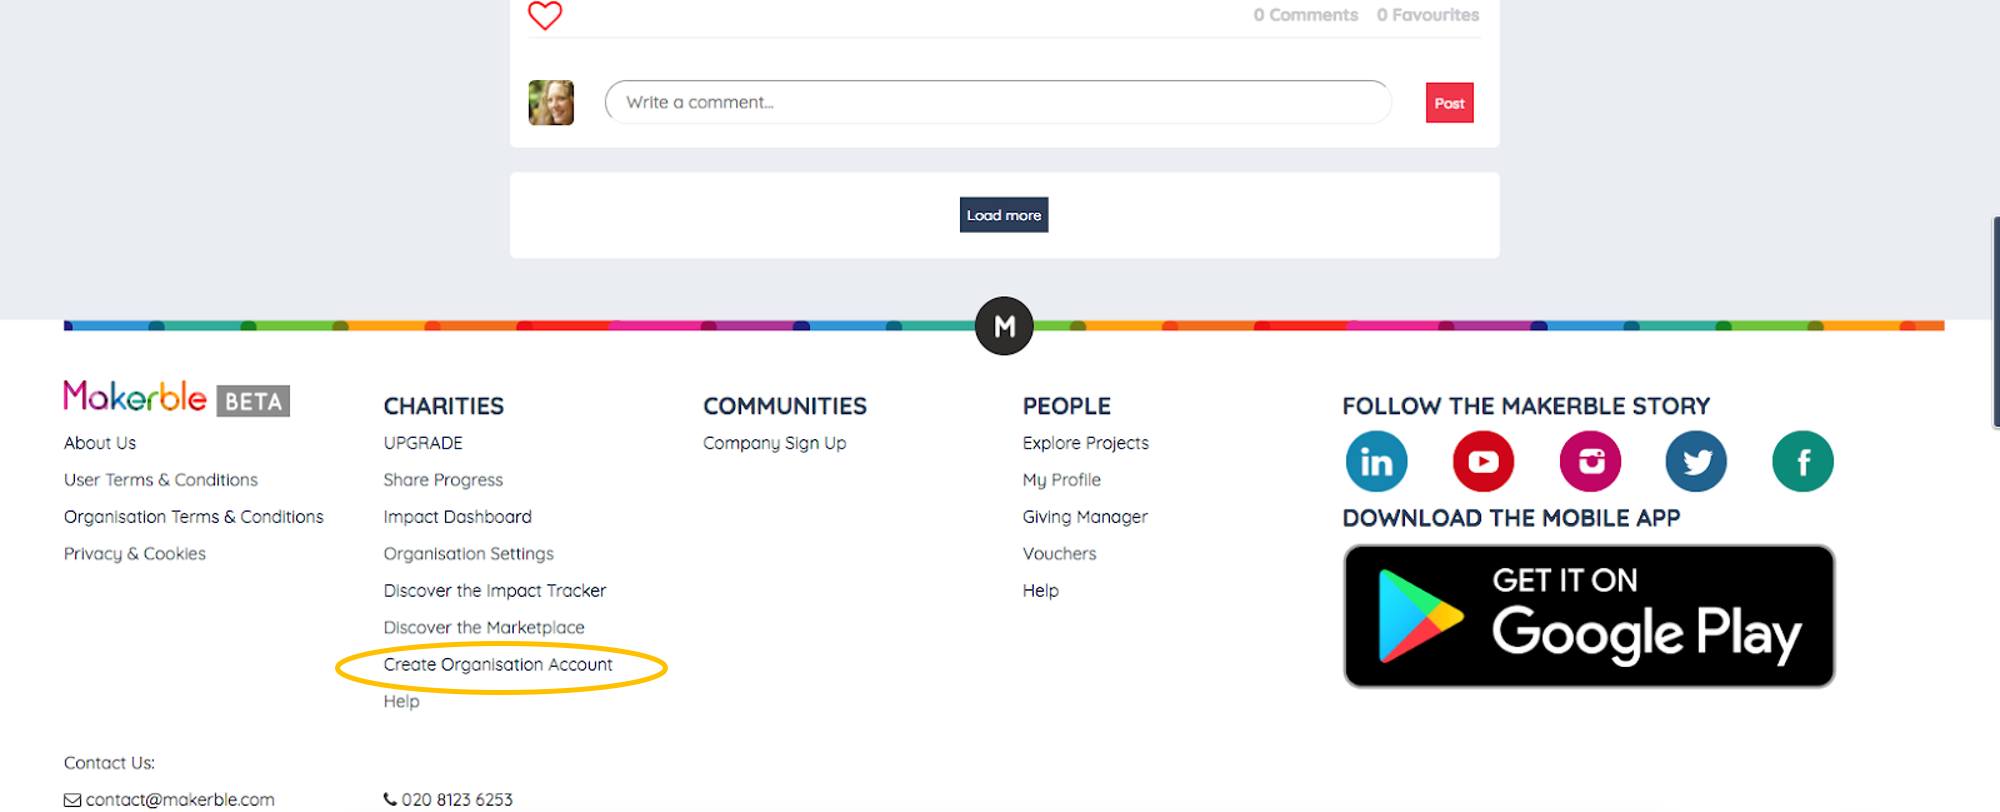
Task: Open the LinkedIn social icon
Action: coord(1376,461)
